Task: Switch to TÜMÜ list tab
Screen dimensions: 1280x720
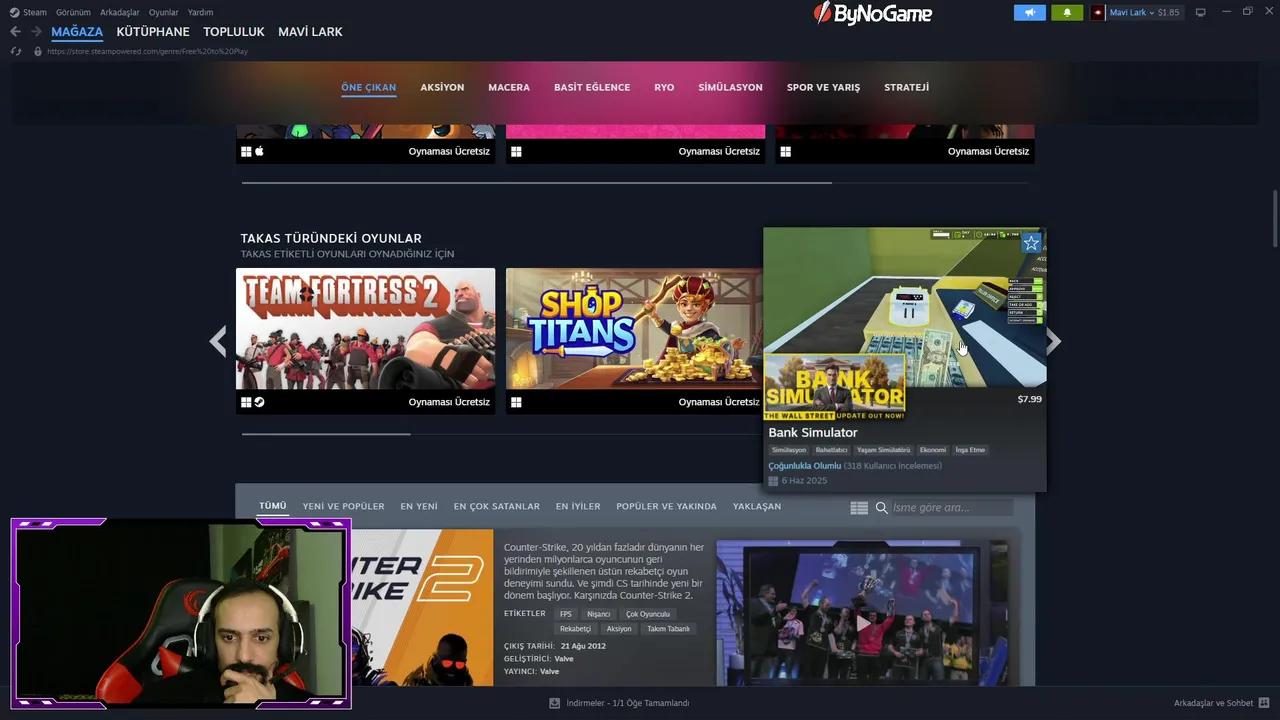Action: [x=273, y=506]
